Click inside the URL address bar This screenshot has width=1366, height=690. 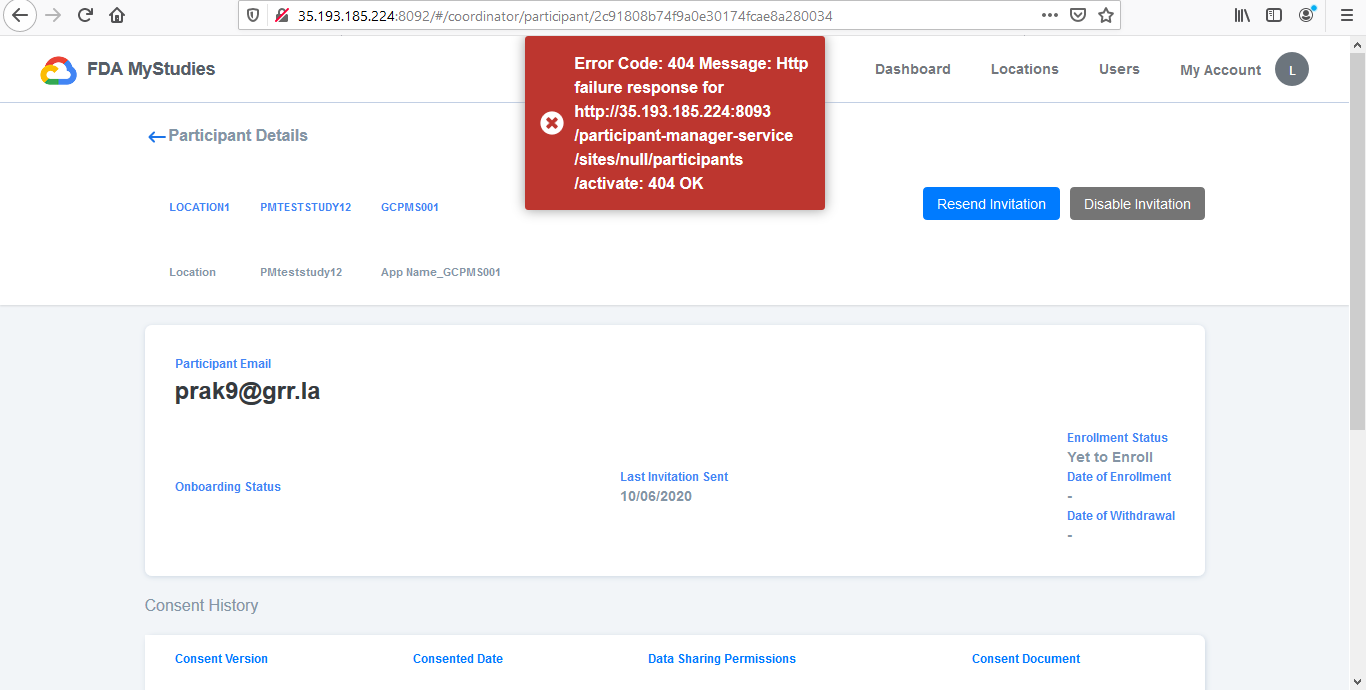(x=600, y=15)
